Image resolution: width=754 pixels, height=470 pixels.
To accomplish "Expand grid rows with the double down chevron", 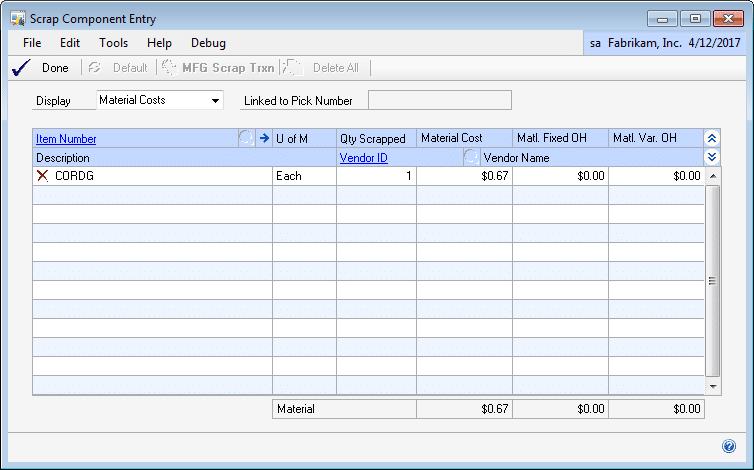I will point(712,158).
